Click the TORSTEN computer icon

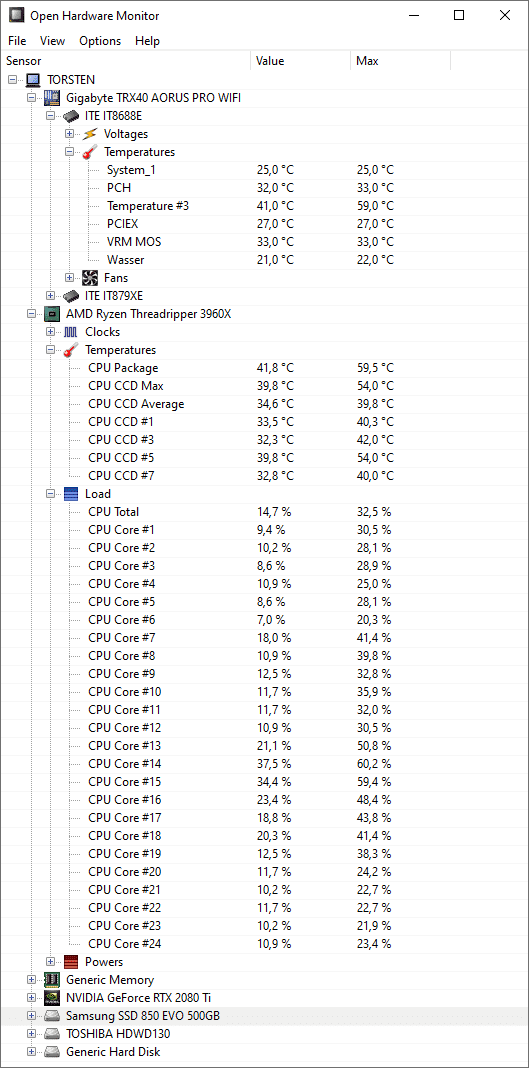click(x=33, y=80)
